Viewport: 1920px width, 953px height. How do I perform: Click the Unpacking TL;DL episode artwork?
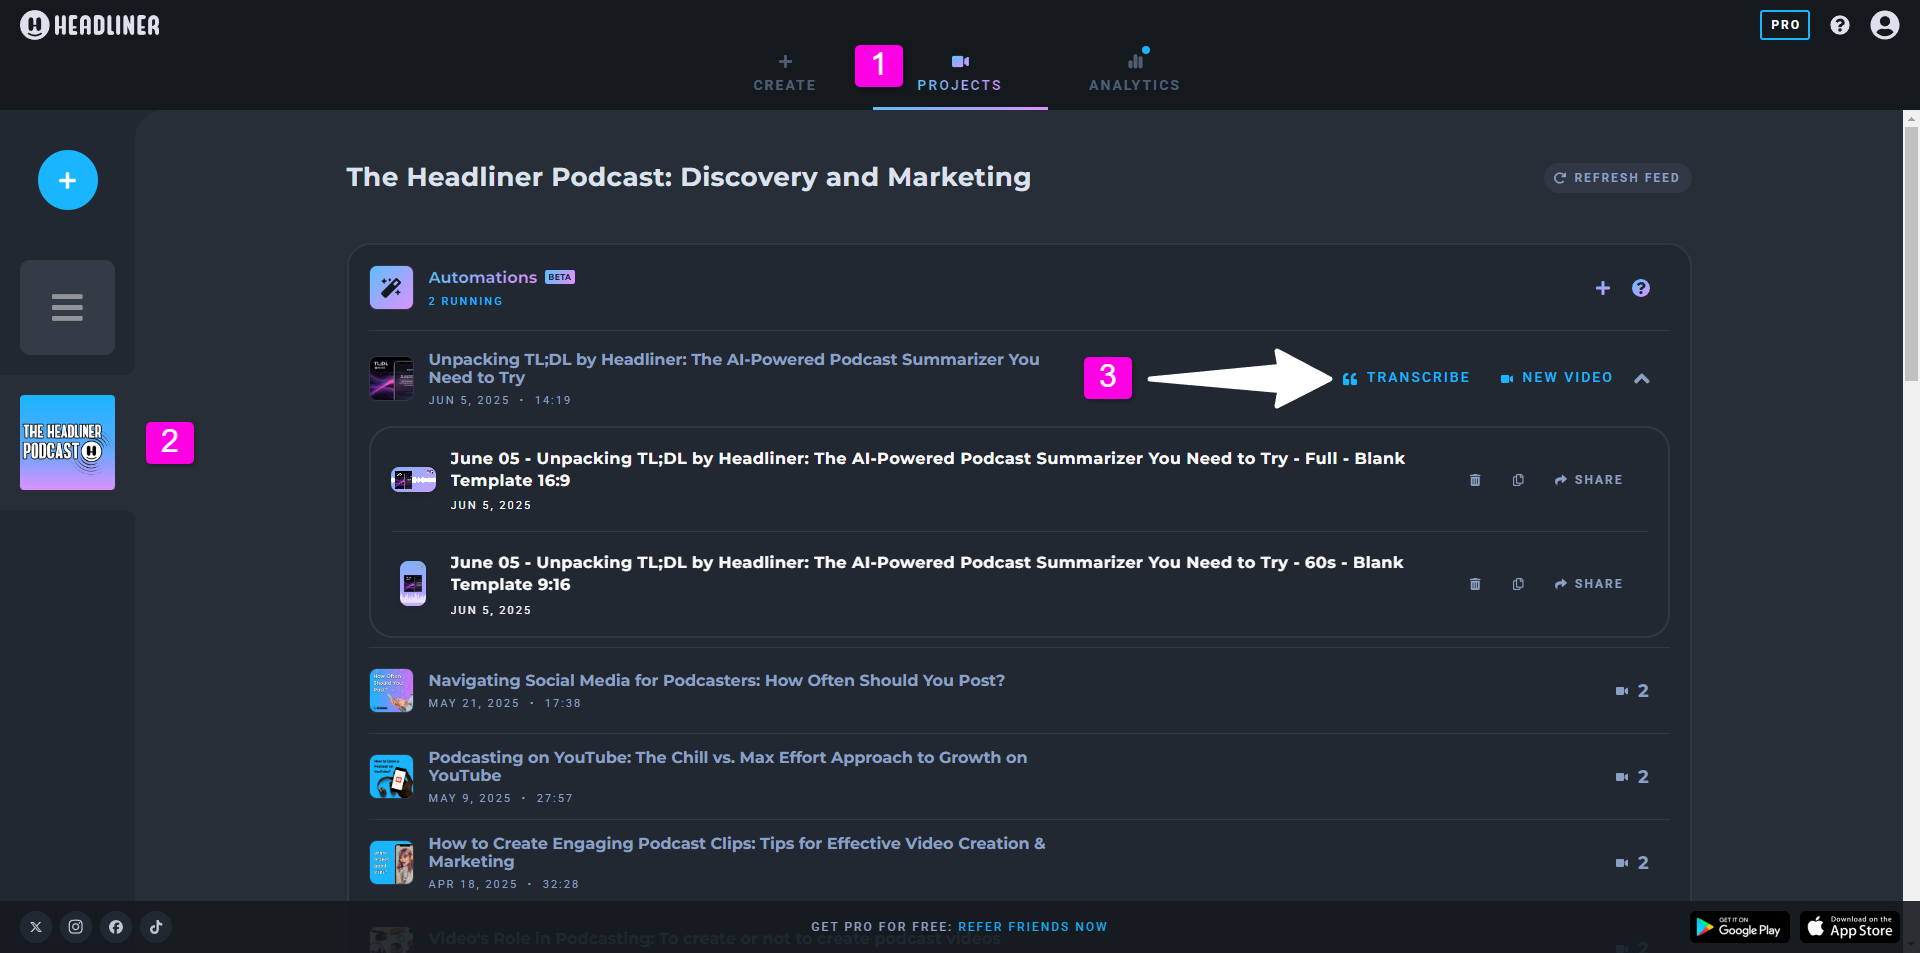(x=391, y=378)
